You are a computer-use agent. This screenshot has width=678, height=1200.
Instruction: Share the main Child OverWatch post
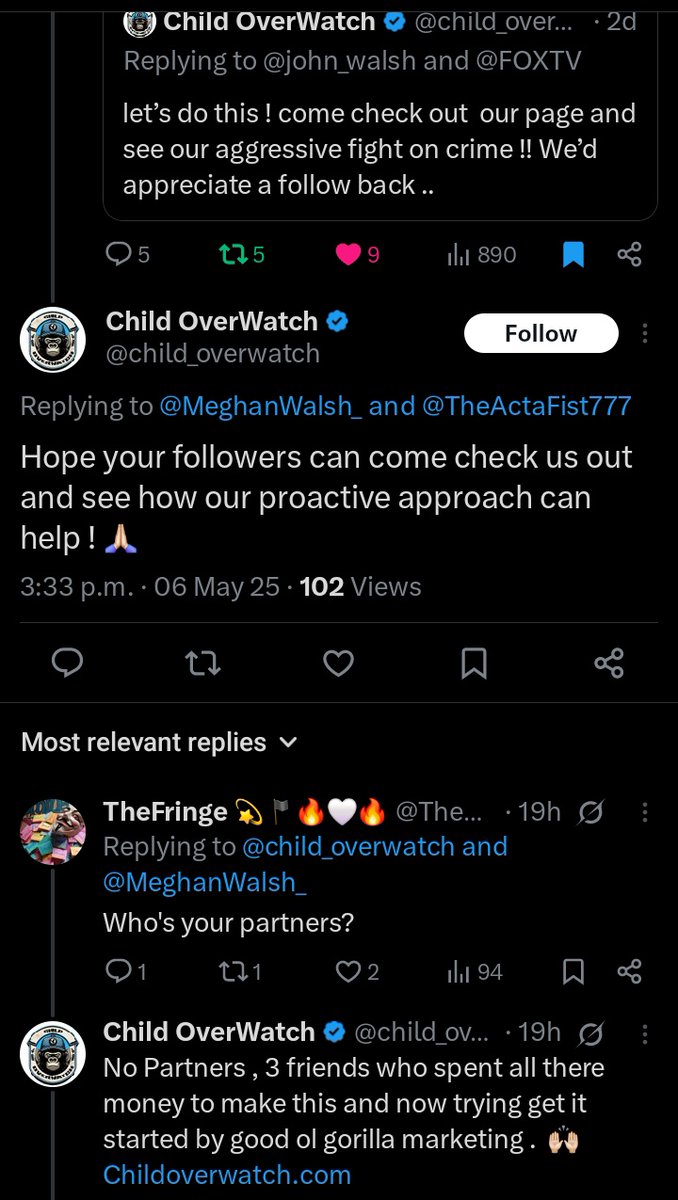[609, 663]
